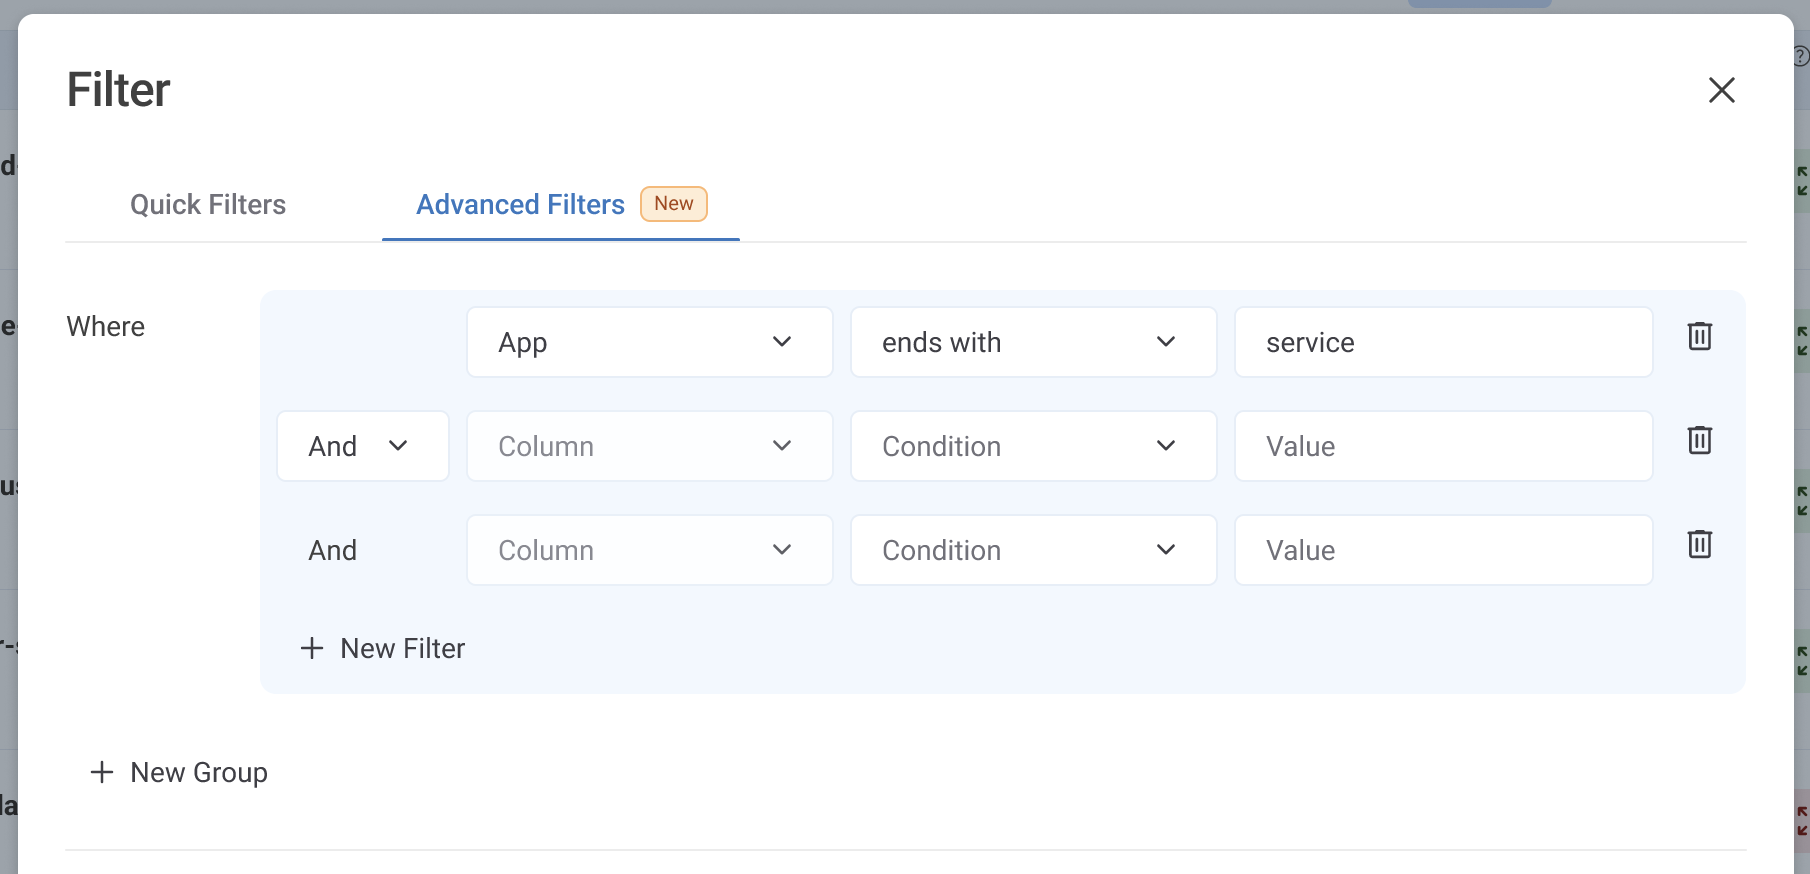Click the value field containing "service"

point(1442,342)
